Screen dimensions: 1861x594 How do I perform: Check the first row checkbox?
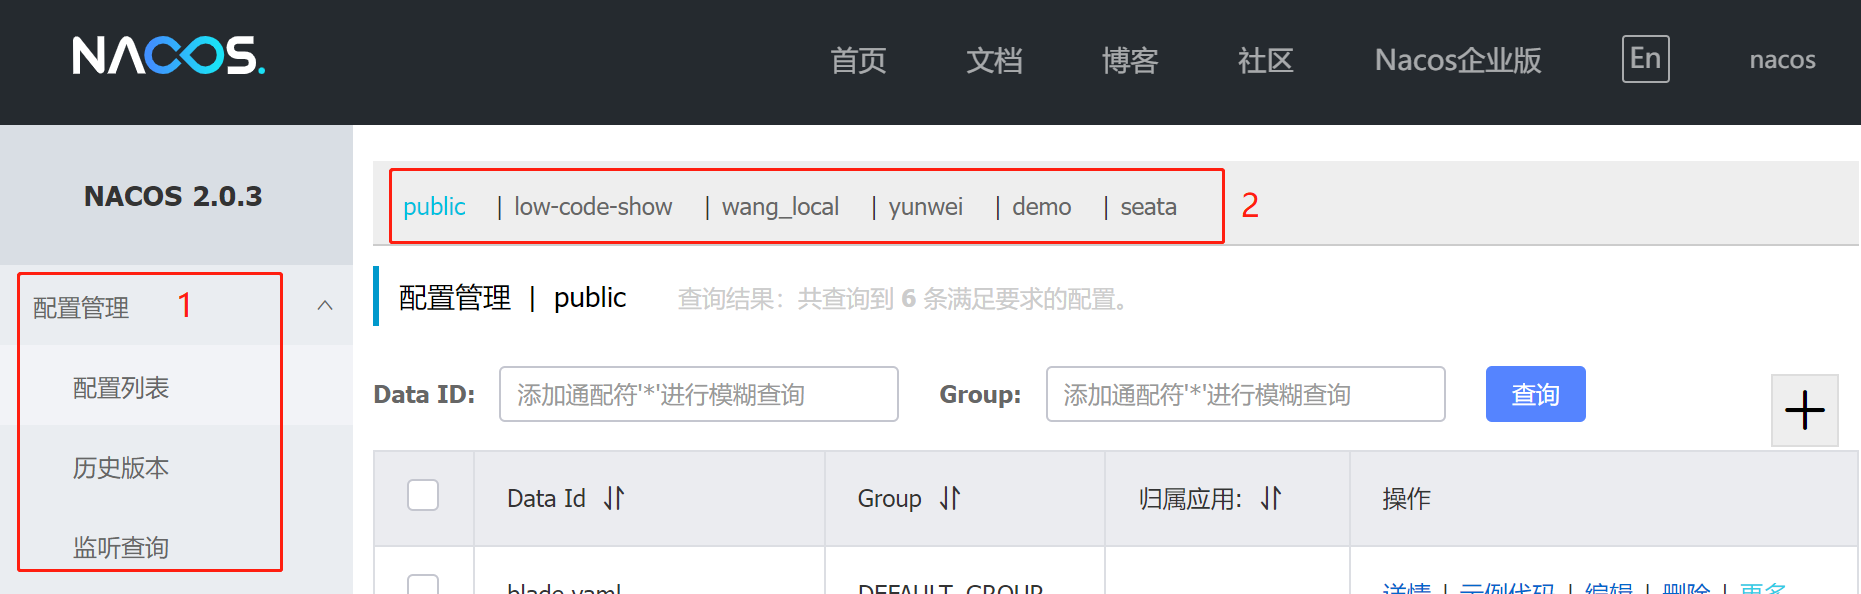(423, 585)
